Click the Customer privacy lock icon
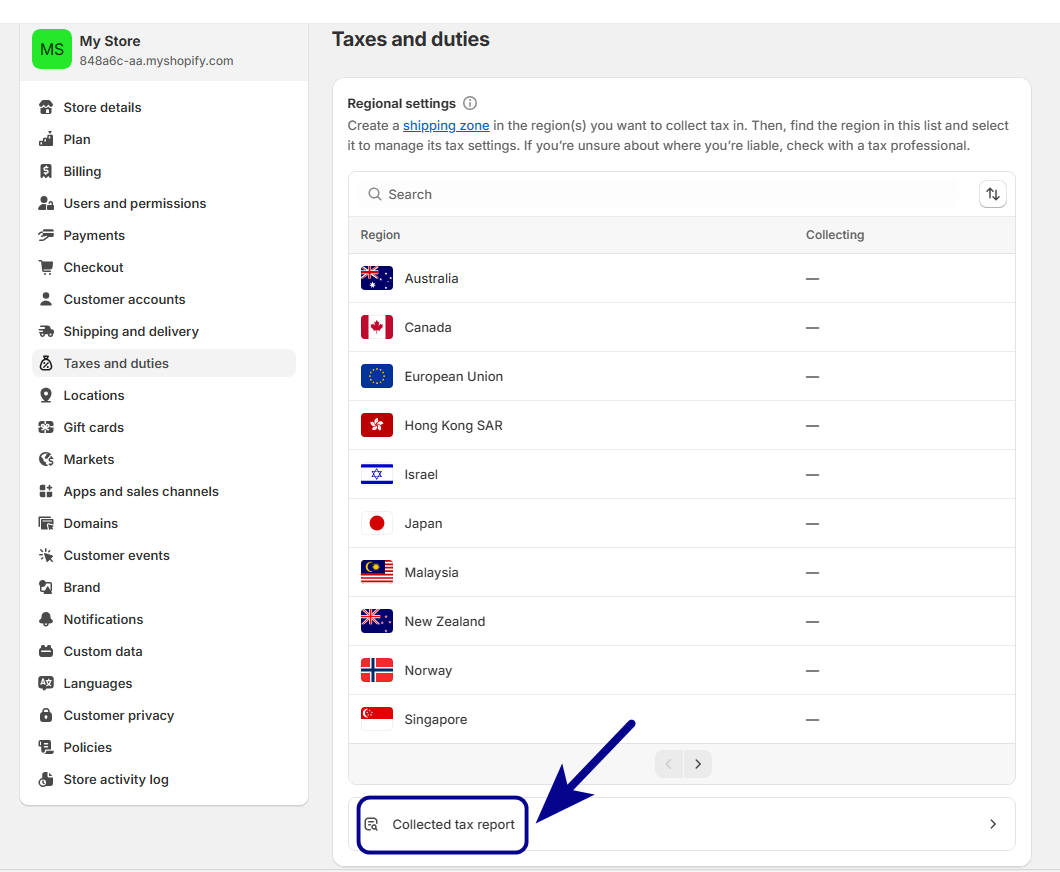This screenshot has width=1060, height=872. (46, 715)
